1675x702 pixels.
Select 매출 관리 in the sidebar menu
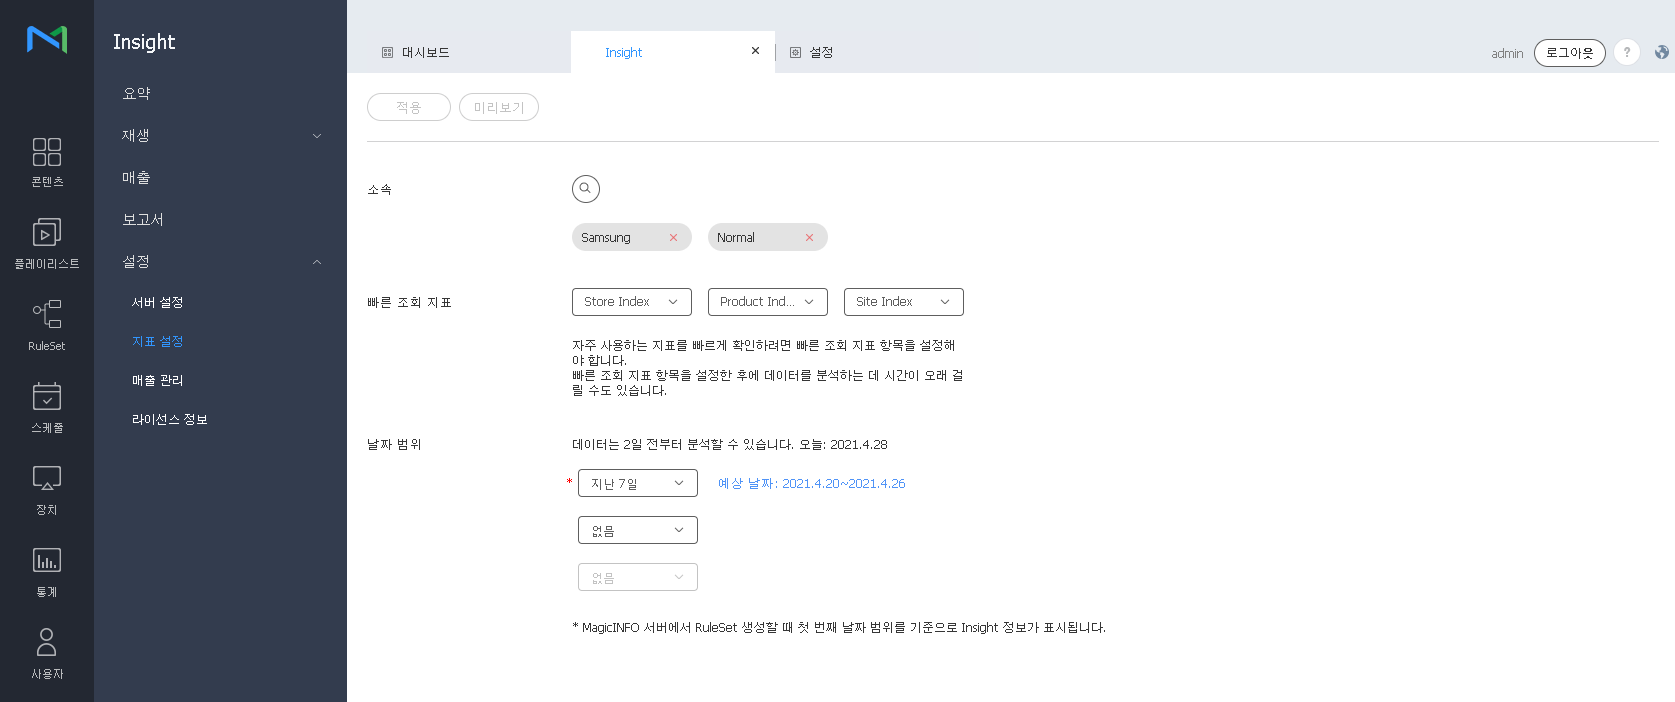pyautogui.click(x=158, y=381)
